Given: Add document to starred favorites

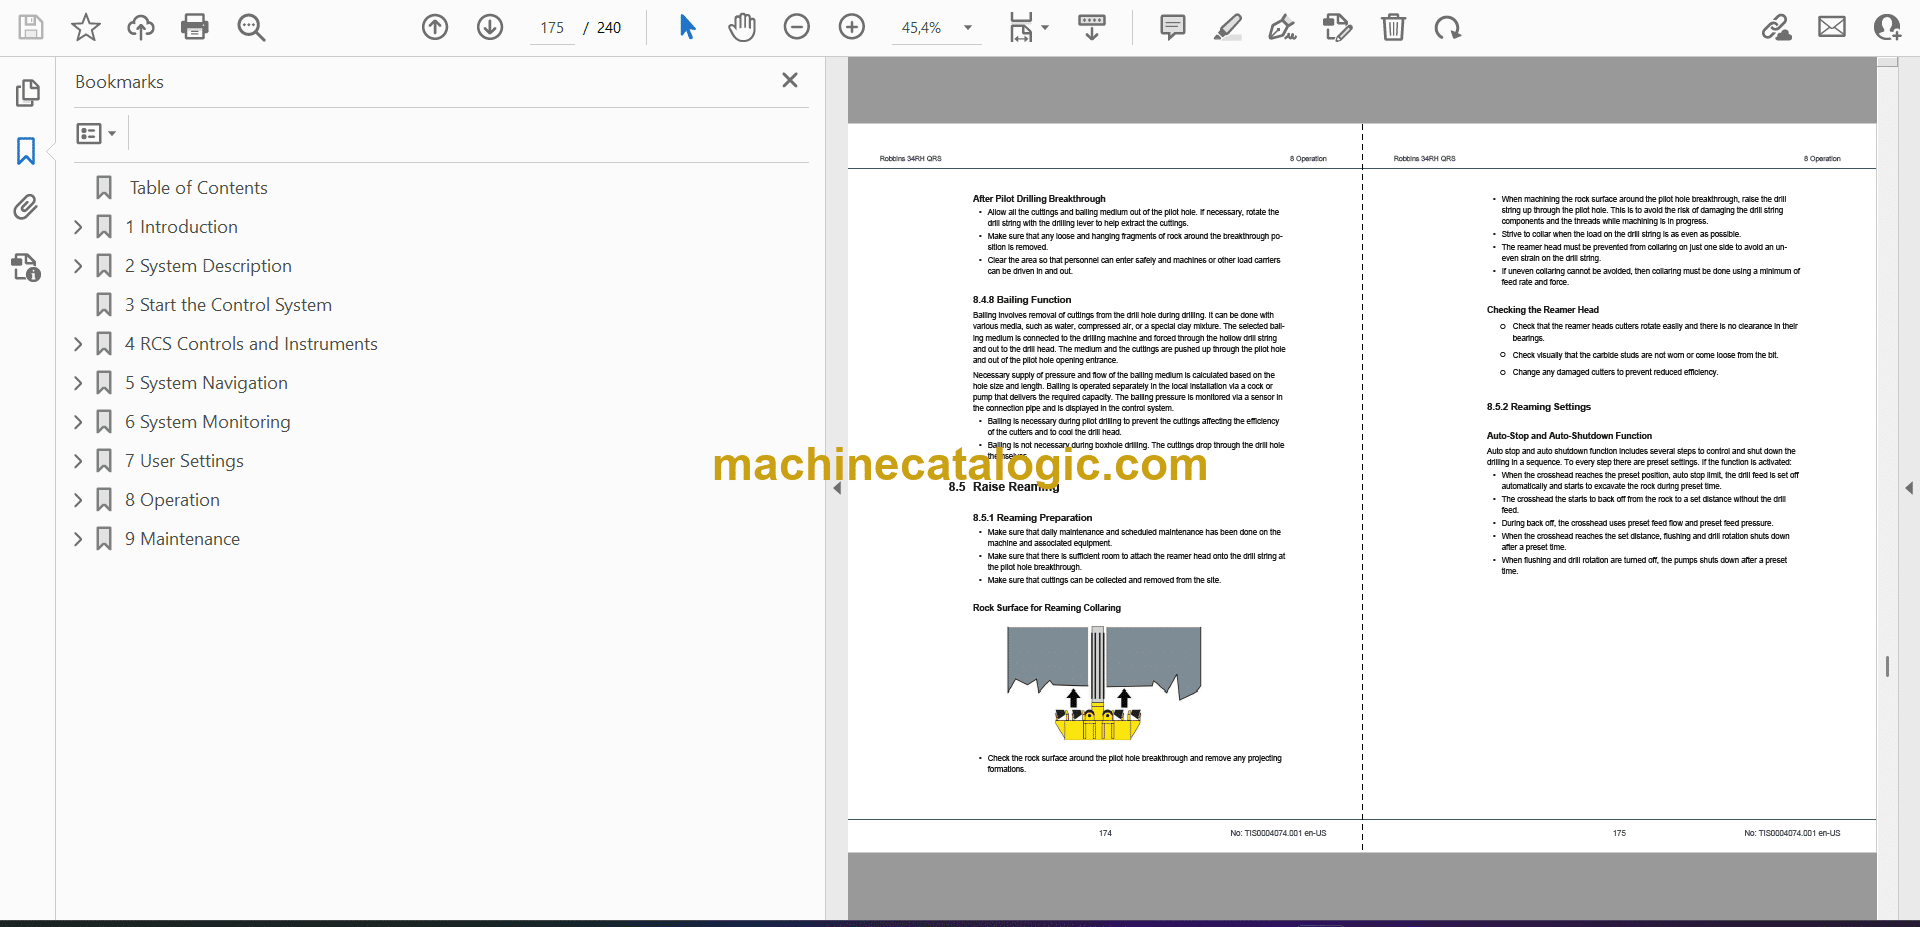Looking at the screenshot, I should pos(86,27).
